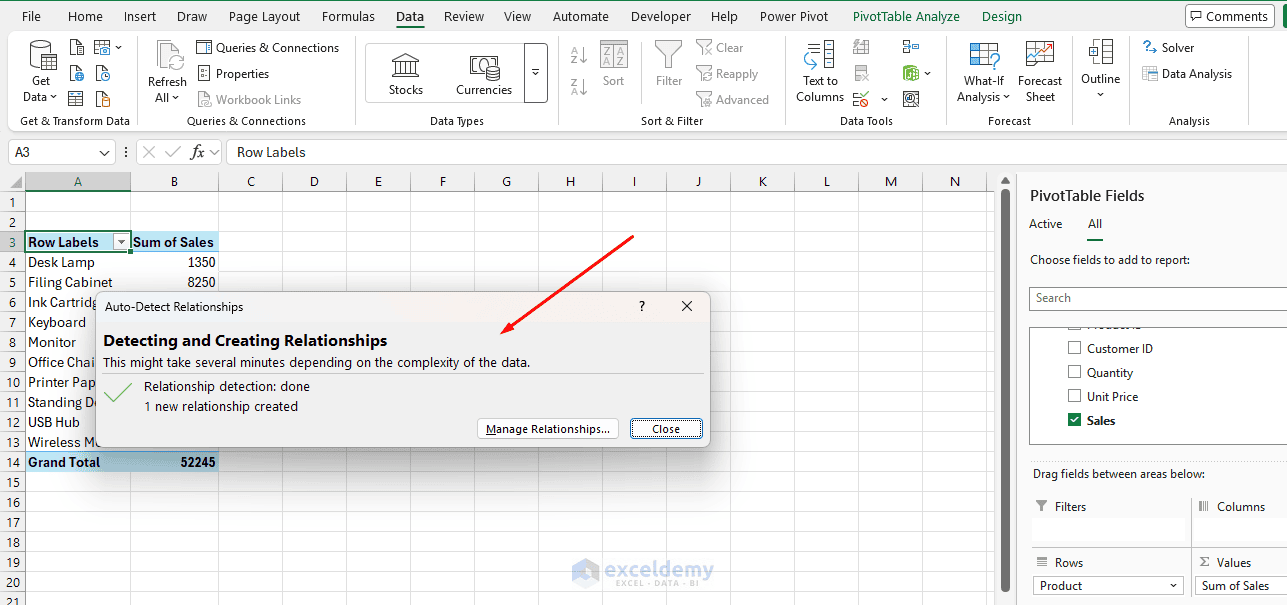This screenshot has width=1287, height=605.
Task: Open the Comments pane
Action: (1229, 16)
